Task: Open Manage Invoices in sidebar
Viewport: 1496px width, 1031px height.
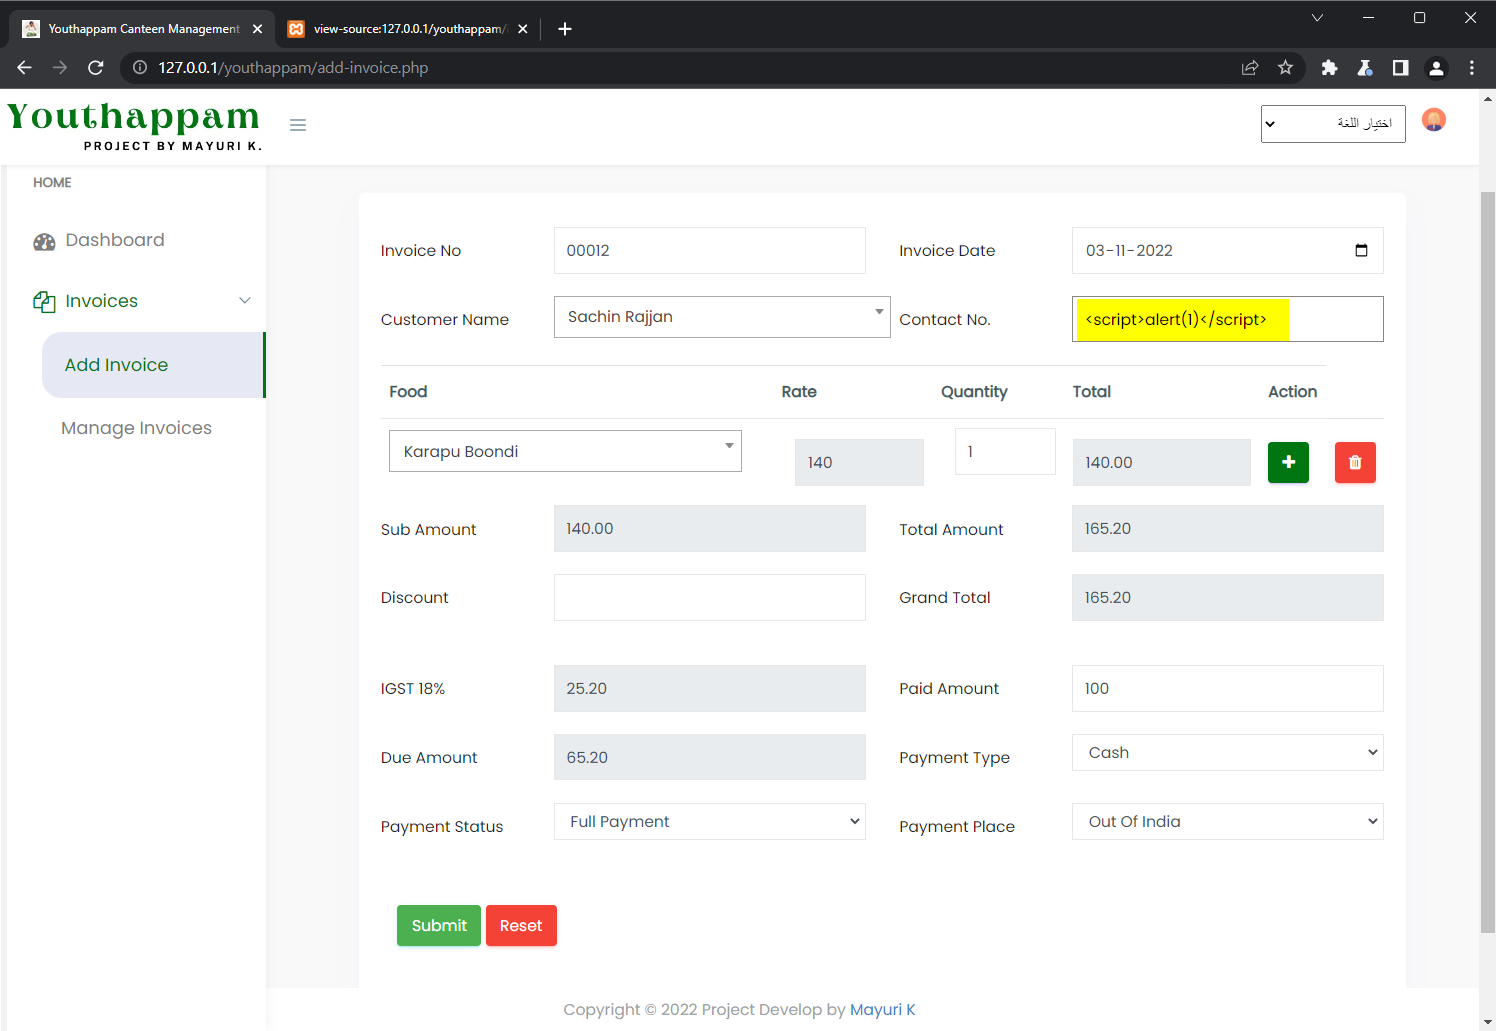Action: pyautogui.click(x=136, y=428)
